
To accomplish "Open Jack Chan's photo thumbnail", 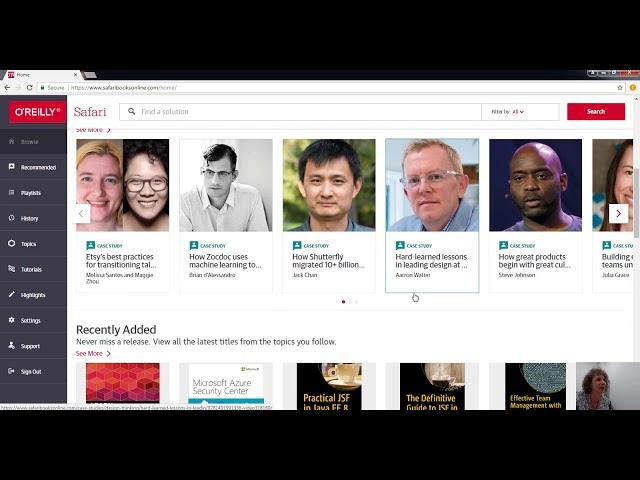I will [329, 185].
